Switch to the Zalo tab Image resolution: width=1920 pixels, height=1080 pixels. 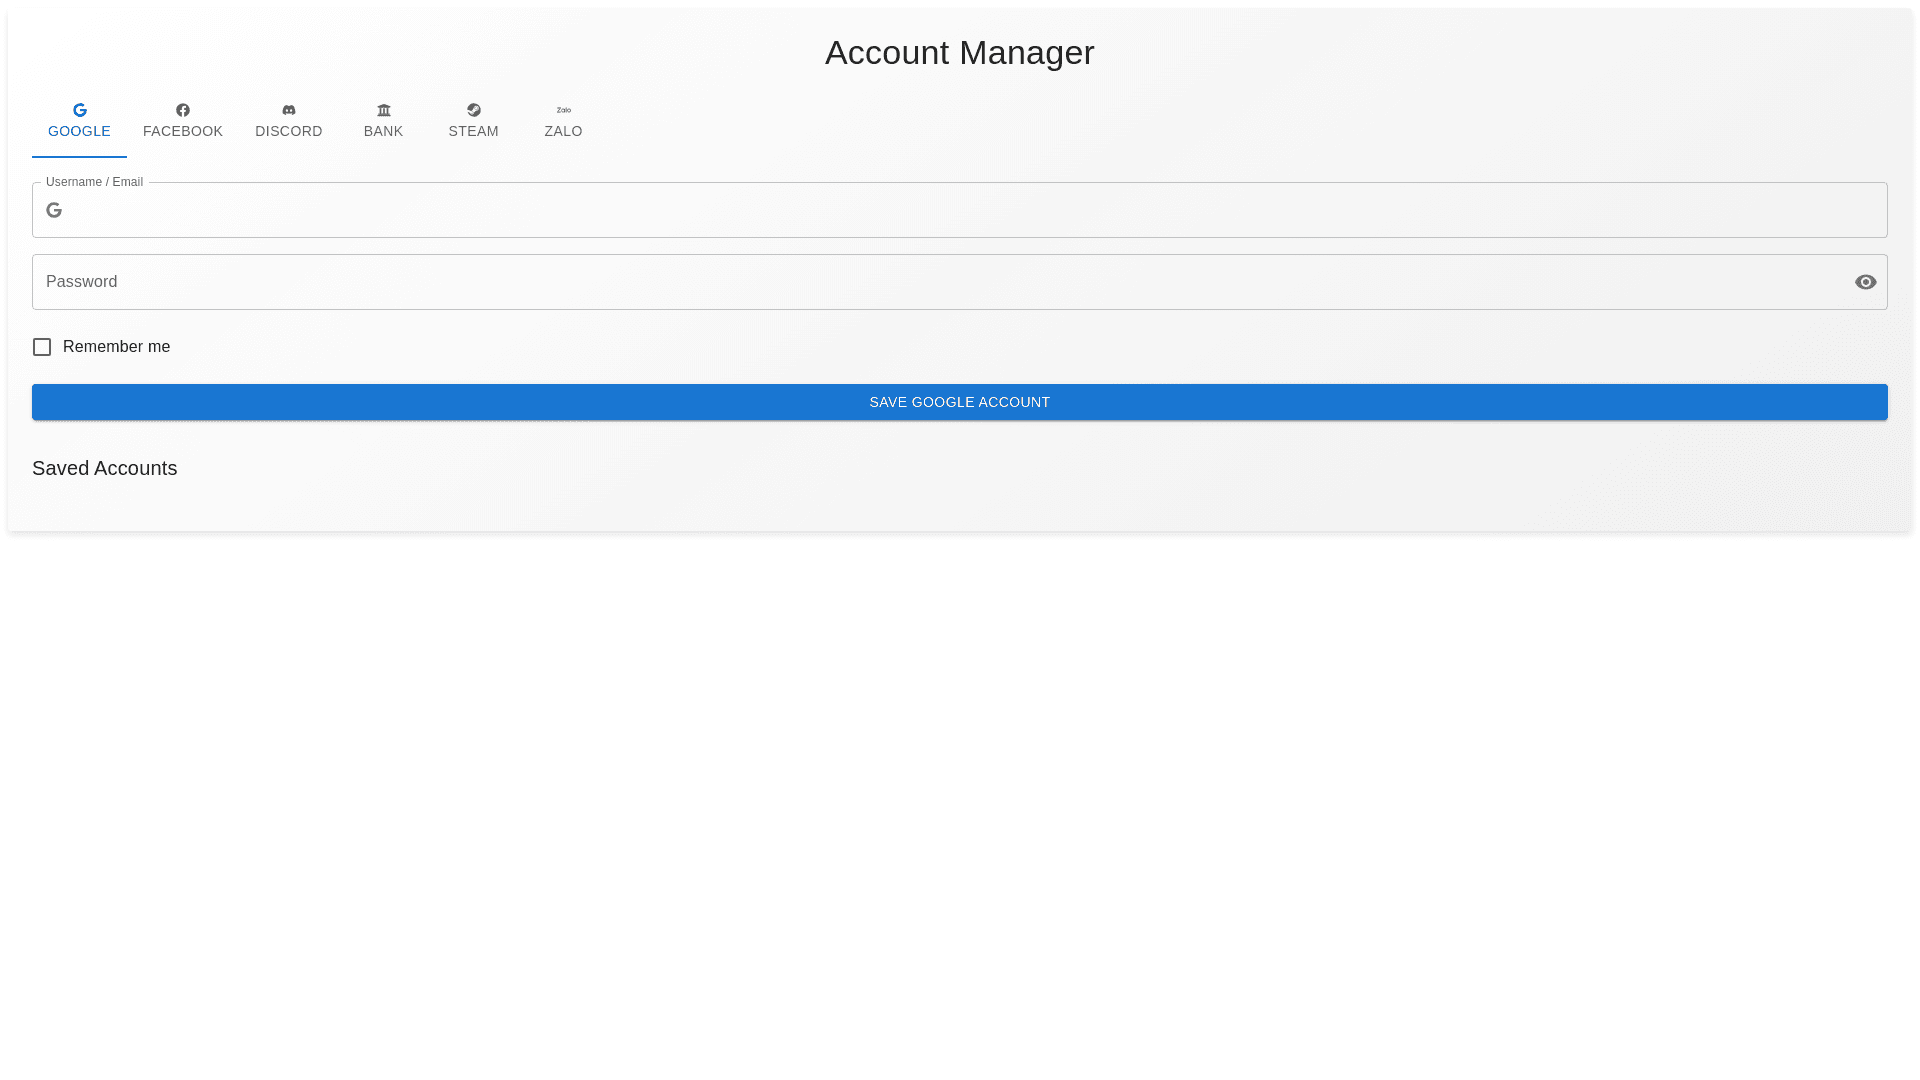point(564,131)
